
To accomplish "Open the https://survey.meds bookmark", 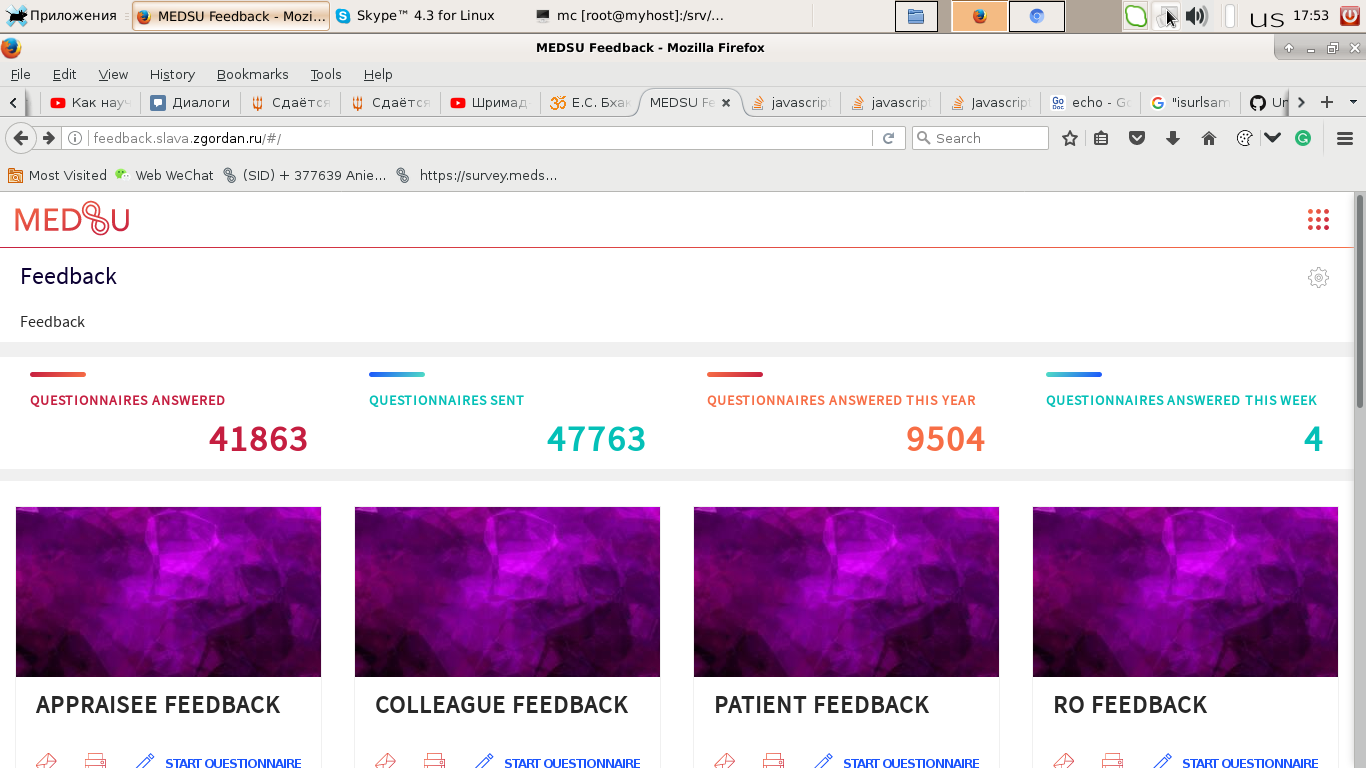I will (476, 175).
